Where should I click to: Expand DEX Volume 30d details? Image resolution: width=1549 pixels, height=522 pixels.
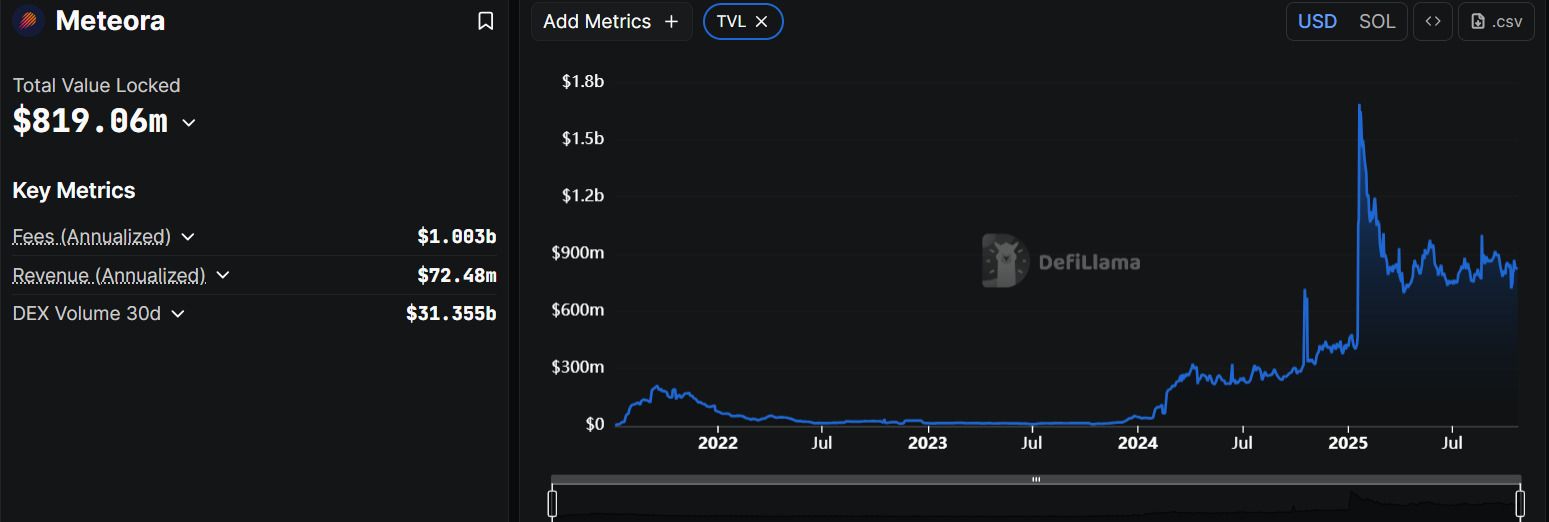(178, 314)
